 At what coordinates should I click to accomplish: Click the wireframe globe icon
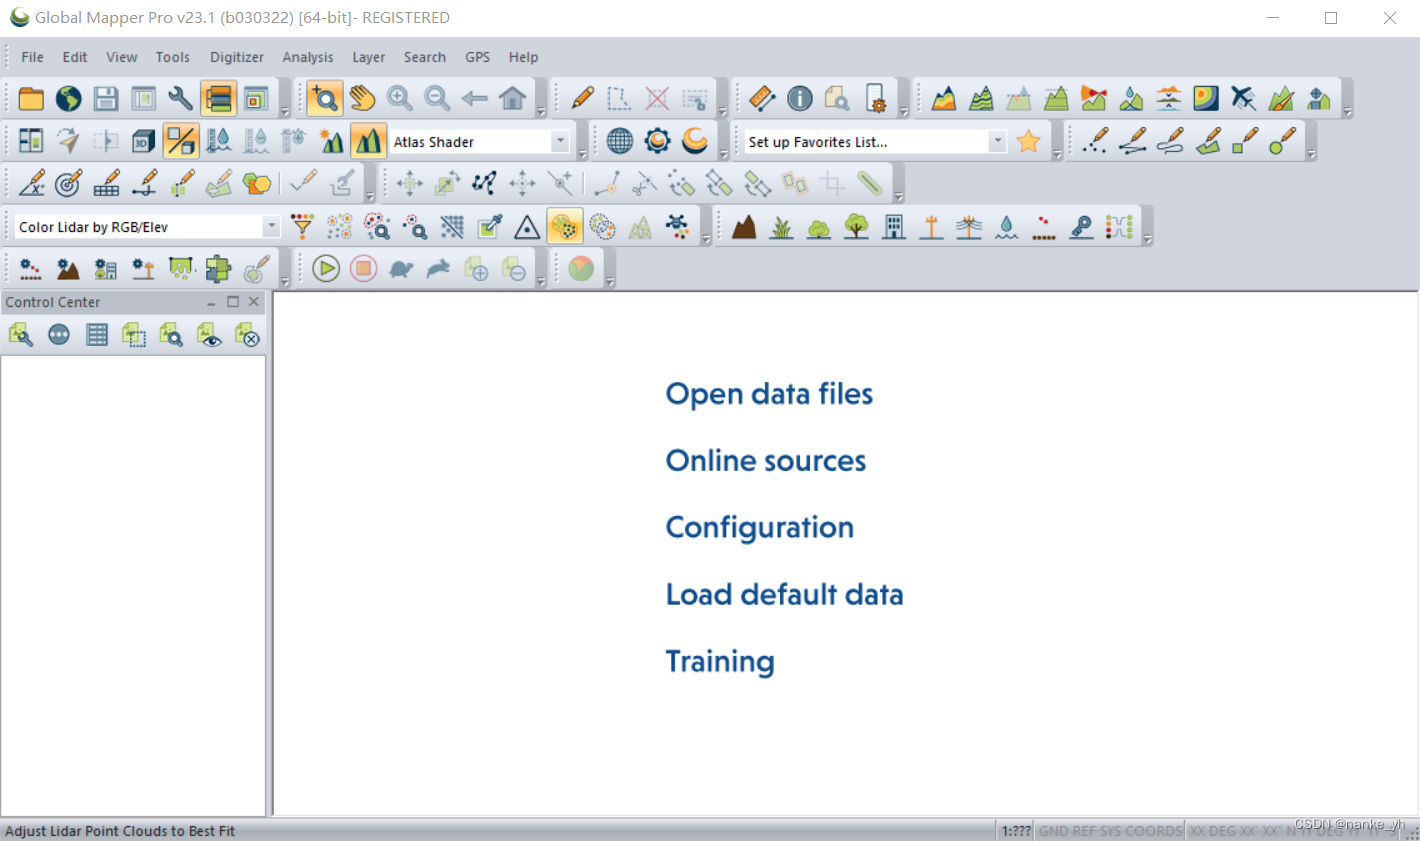click(x=620, y=141)
